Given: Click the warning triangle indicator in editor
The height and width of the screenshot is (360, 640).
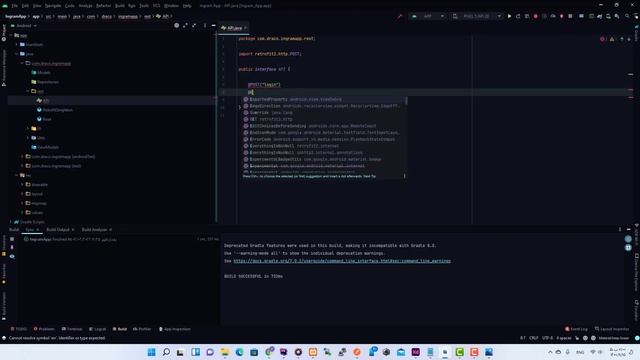Looking at the screenshot, I should pos(612,39).
